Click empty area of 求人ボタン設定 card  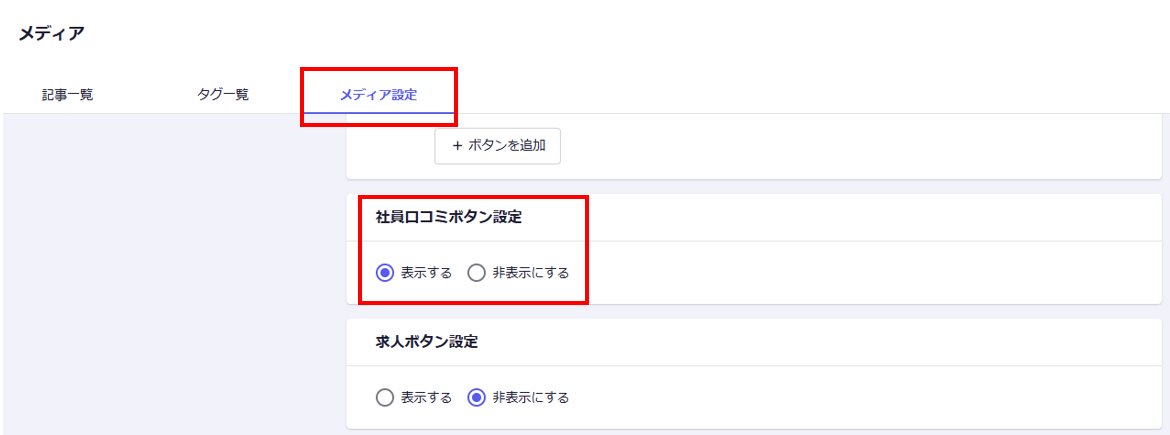pos(850,397)
